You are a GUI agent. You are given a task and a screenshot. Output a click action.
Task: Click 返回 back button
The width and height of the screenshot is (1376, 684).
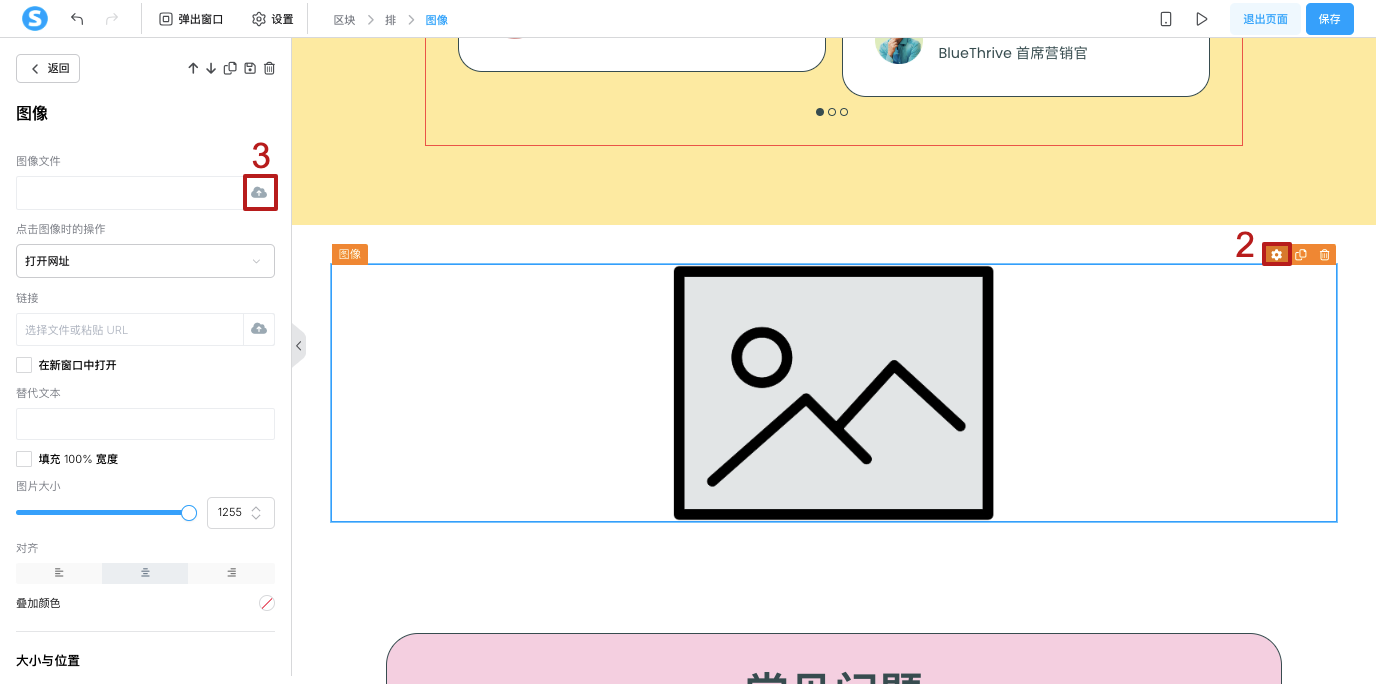(48, 68)
